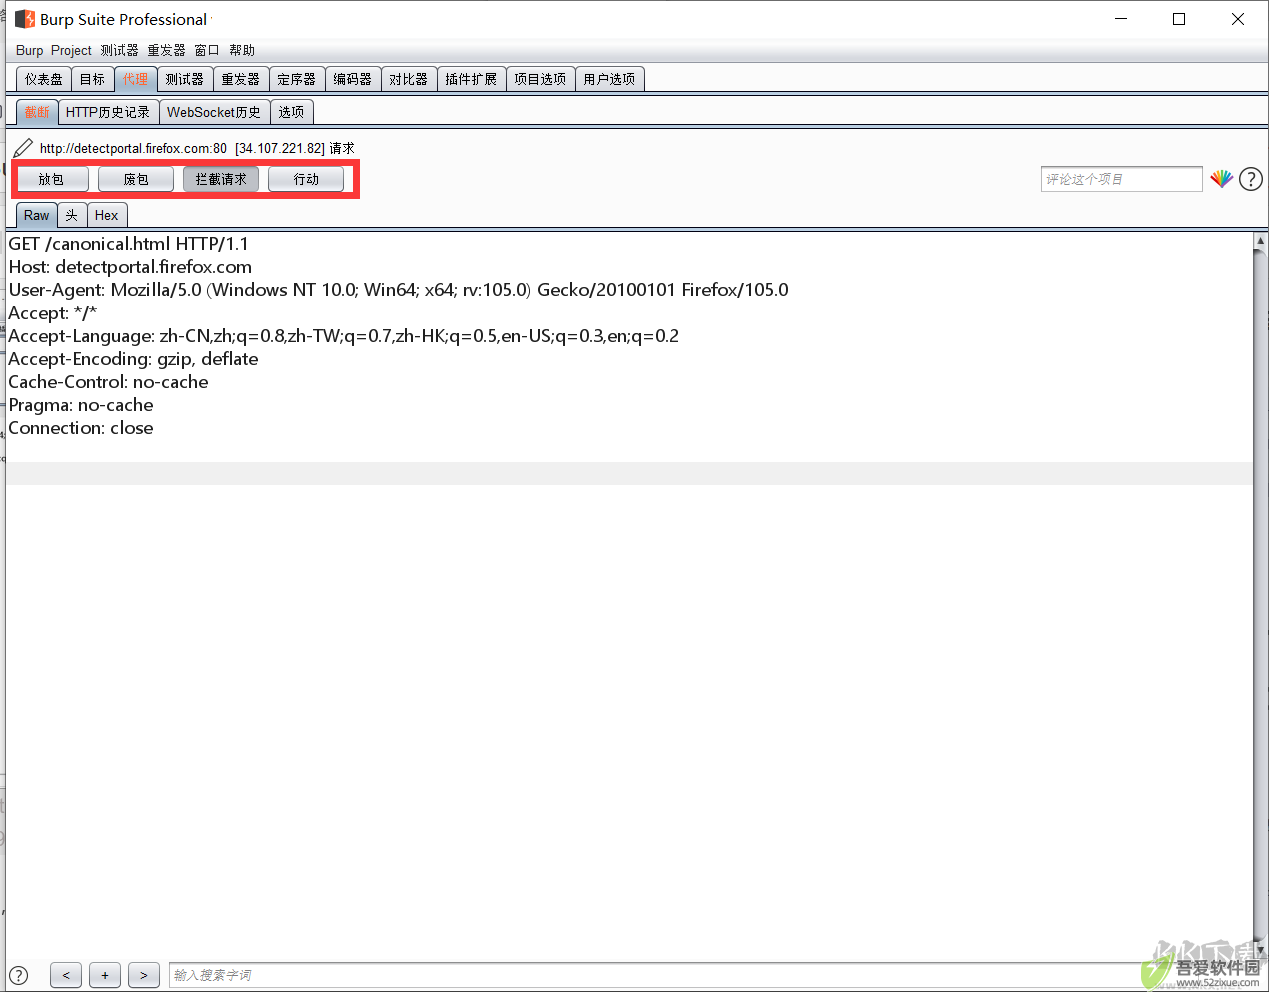This screenshot has height=992, width=1269.
Task: Switch to the 项目选项 project options tab
Action: [540, 79]
